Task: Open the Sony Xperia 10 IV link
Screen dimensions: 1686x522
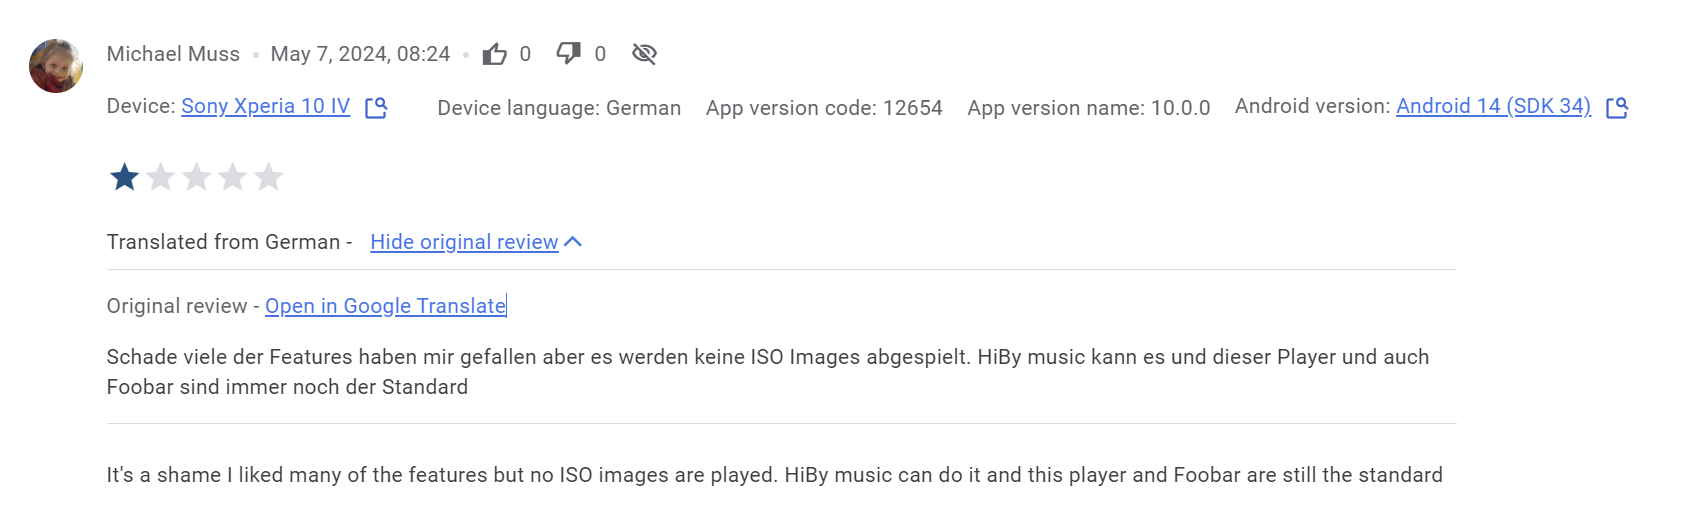Action: (266, 106)
